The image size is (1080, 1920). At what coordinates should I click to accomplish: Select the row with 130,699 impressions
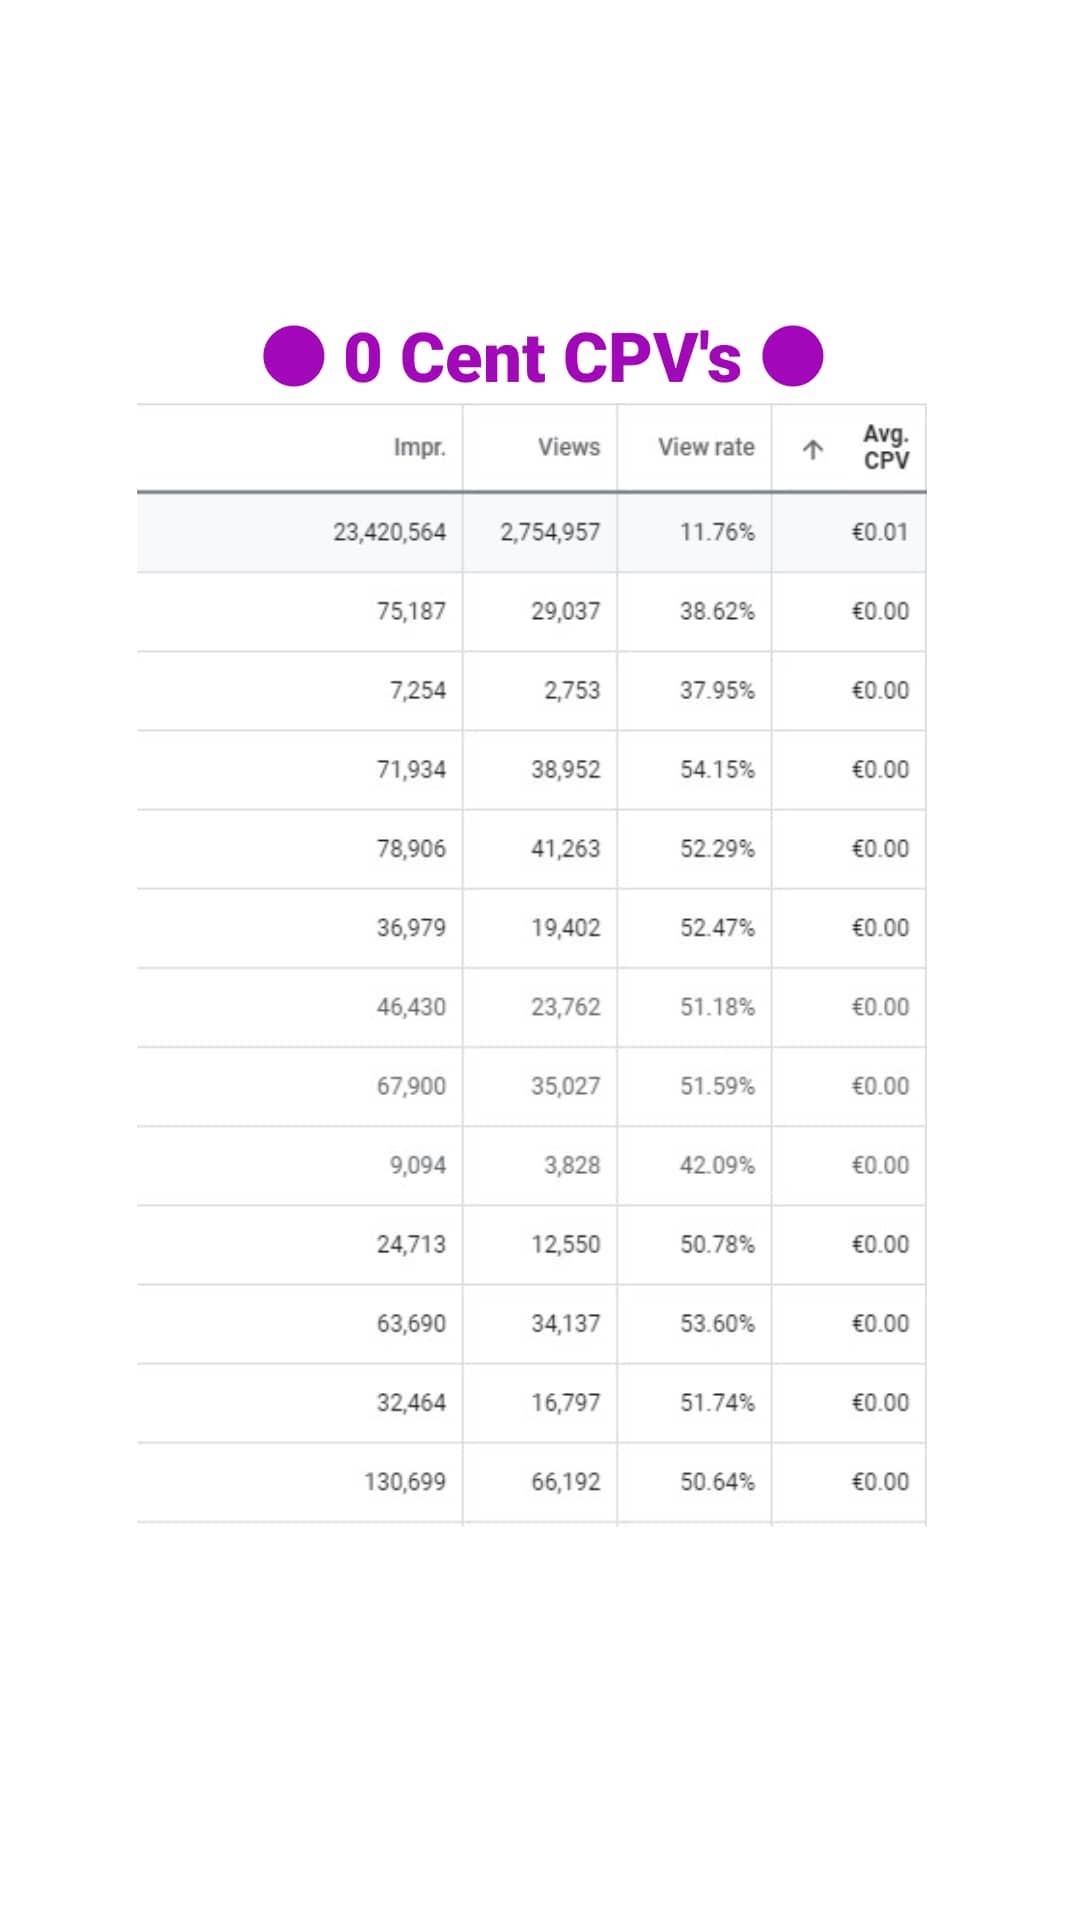[x=404, y=1482]
